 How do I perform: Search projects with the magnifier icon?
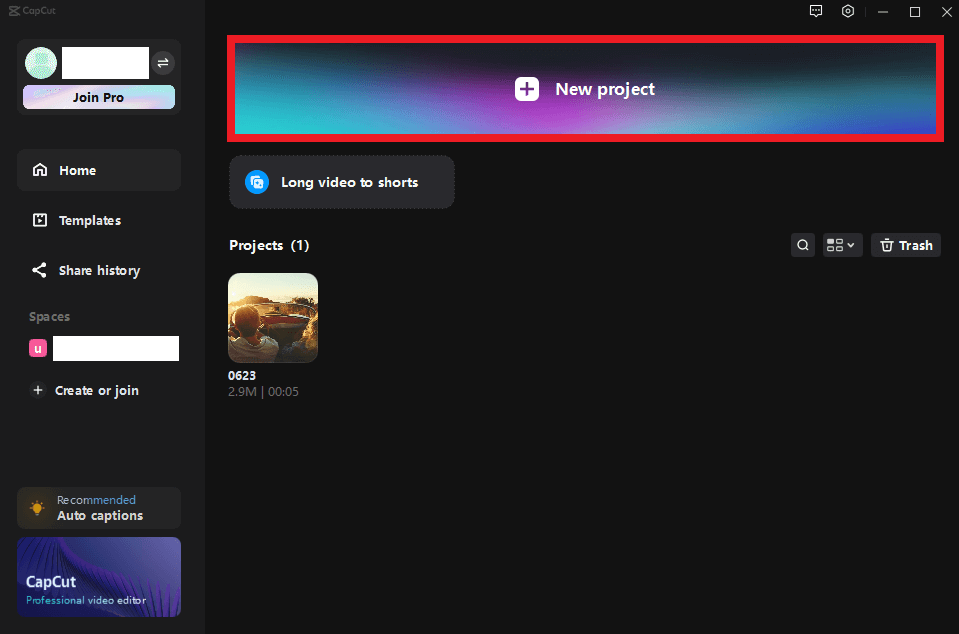pos(803,245)
